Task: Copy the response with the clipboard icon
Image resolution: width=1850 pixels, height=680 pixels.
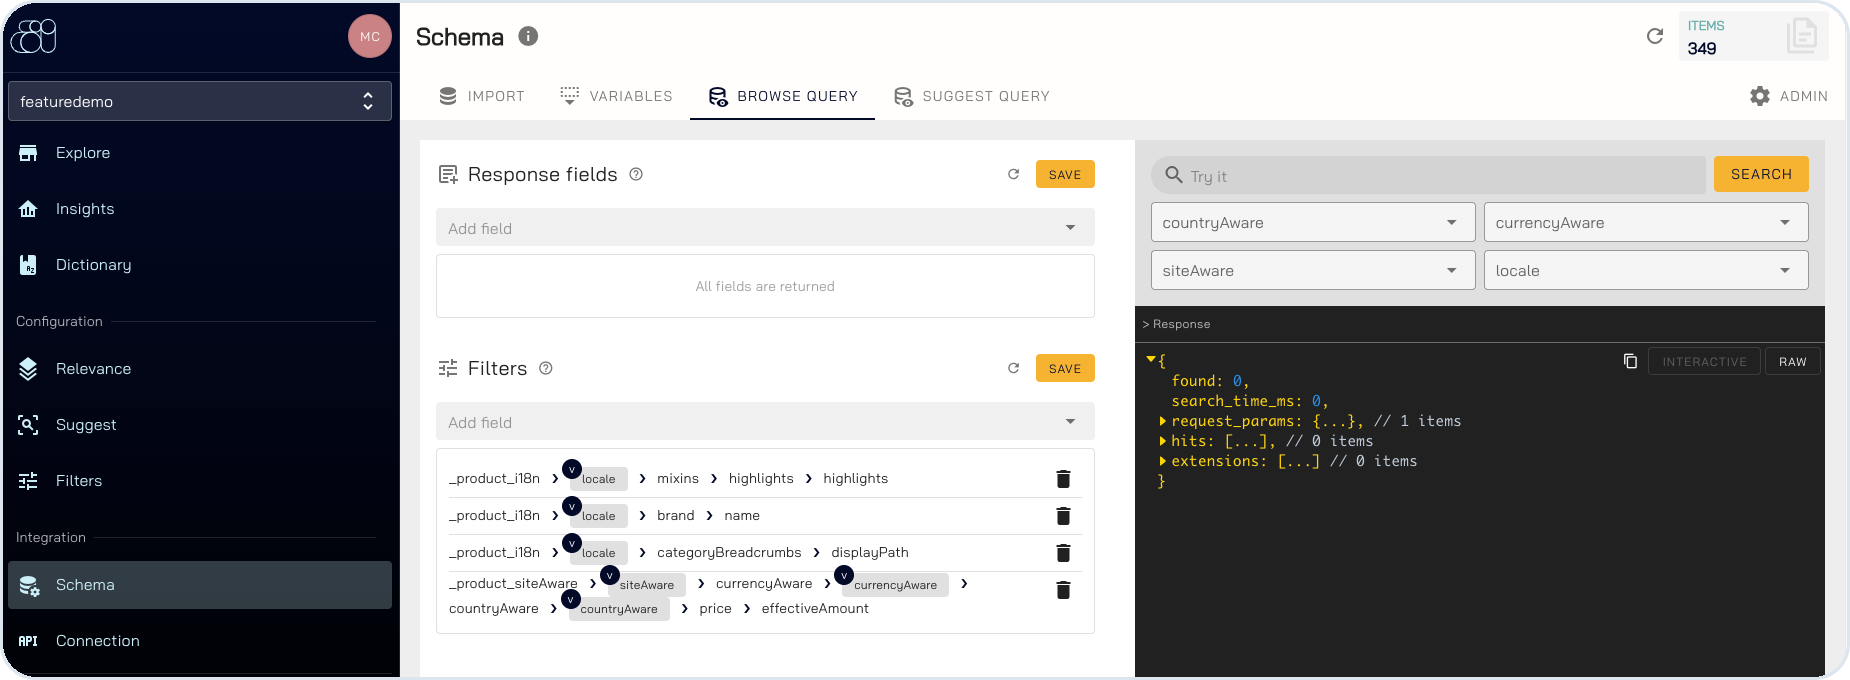Action: click(1630, 361)
